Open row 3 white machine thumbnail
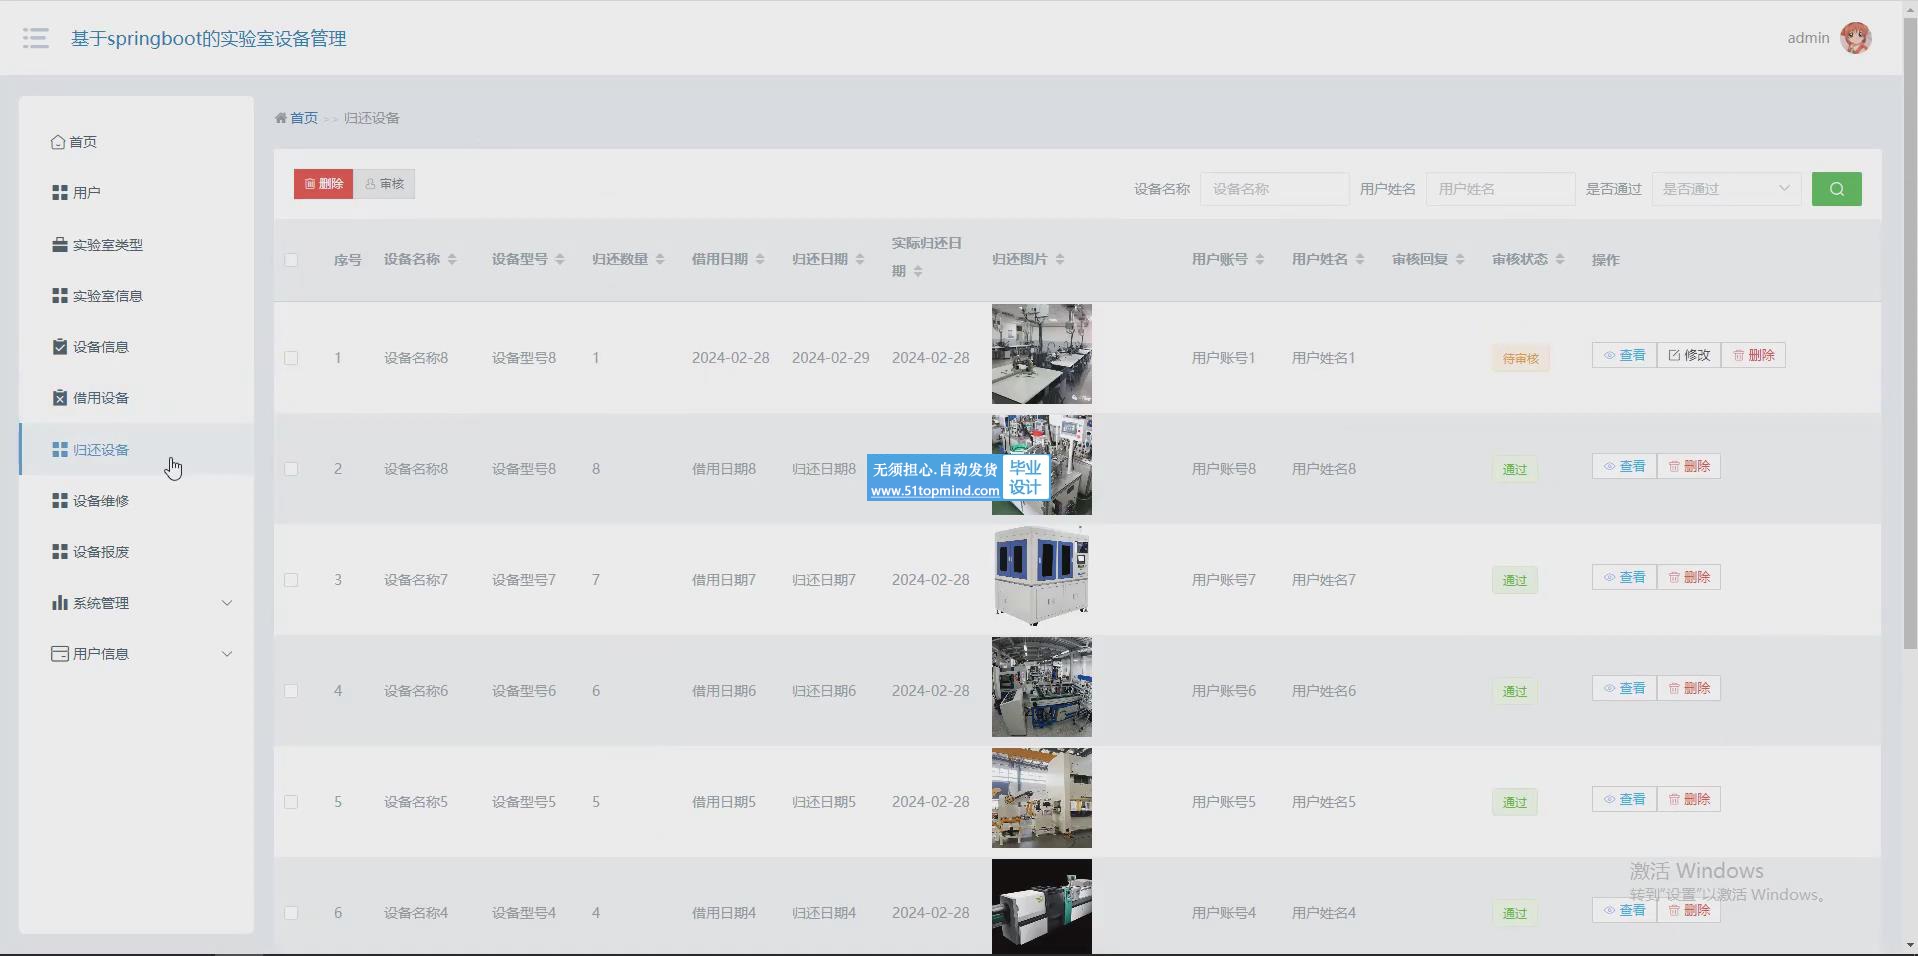The width and height of the screenshot is (1918, 956). click(1042, 576)
